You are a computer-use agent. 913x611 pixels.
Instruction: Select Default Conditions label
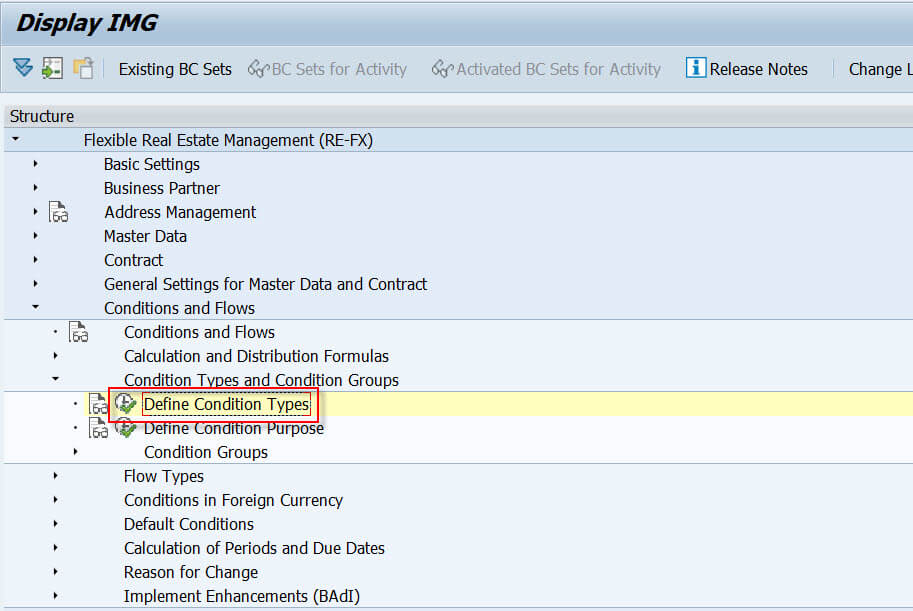click(x=189, y=524)
